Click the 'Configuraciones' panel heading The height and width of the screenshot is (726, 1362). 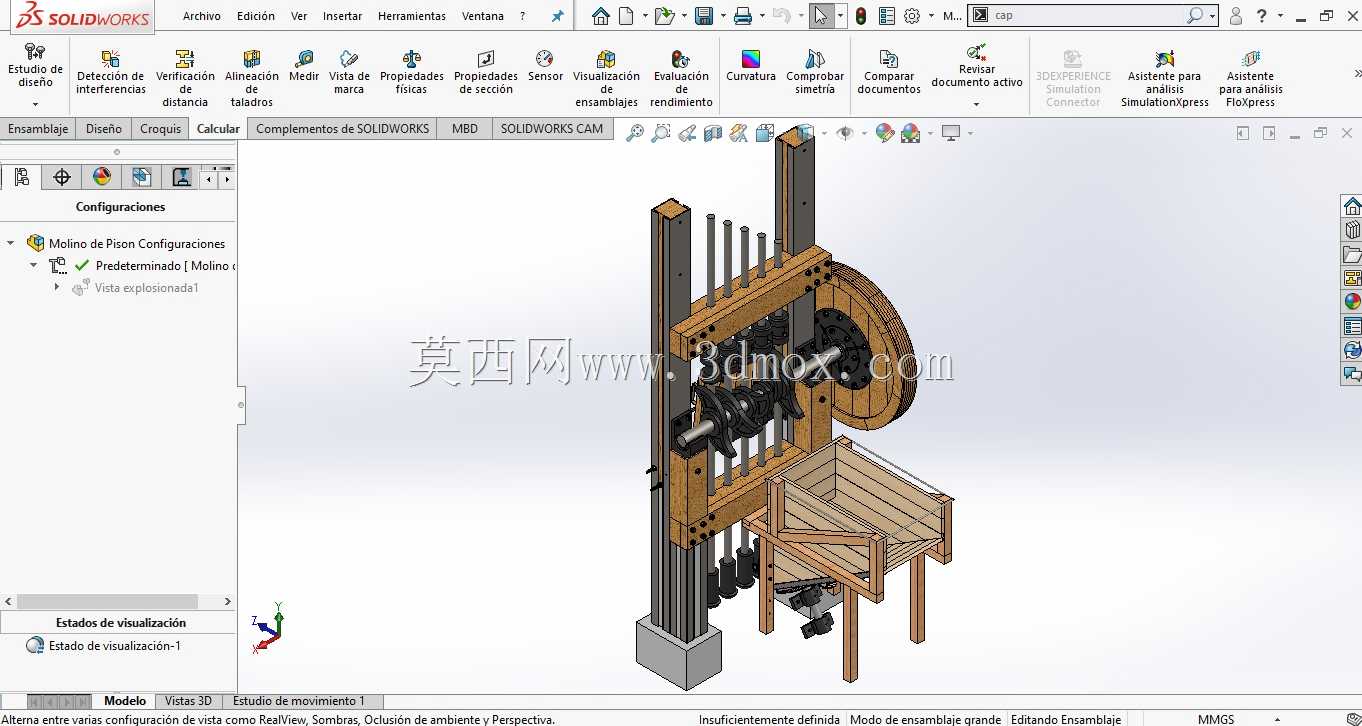click(120, 207)
